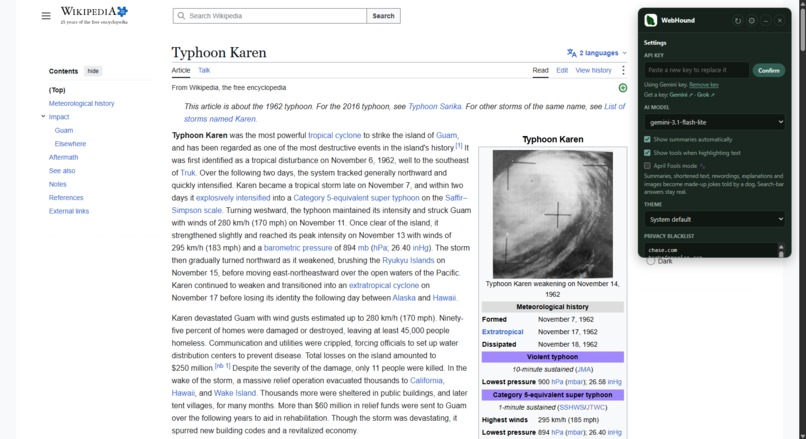Go to Notes in contents
The height and width of the screenshot is (439, 806).
point(58,184)
